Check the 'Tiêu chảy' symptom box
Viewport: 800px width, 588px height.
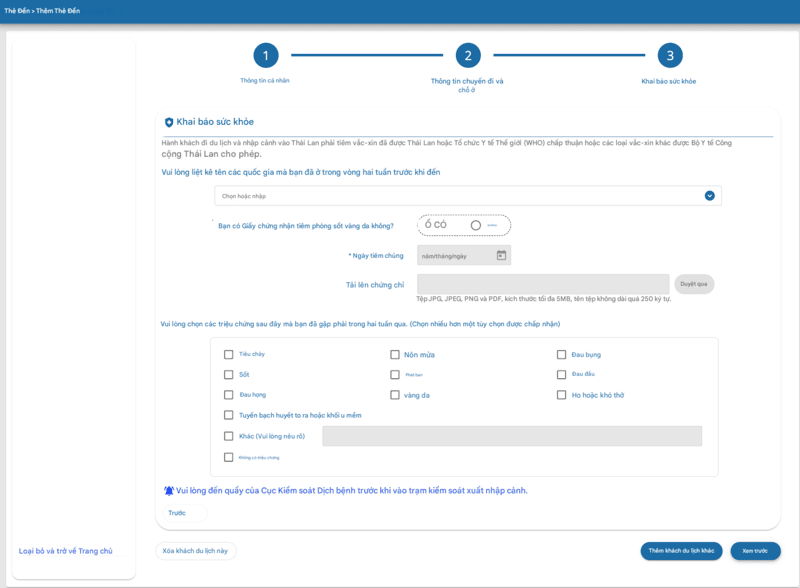(229, 355)
